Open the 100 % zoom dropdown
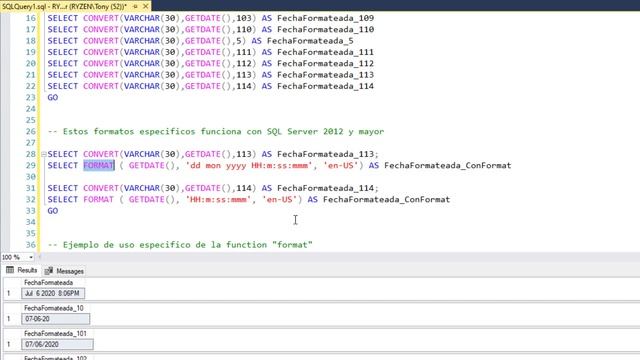This screenshot has width=640, height=360. click(31, 257)
